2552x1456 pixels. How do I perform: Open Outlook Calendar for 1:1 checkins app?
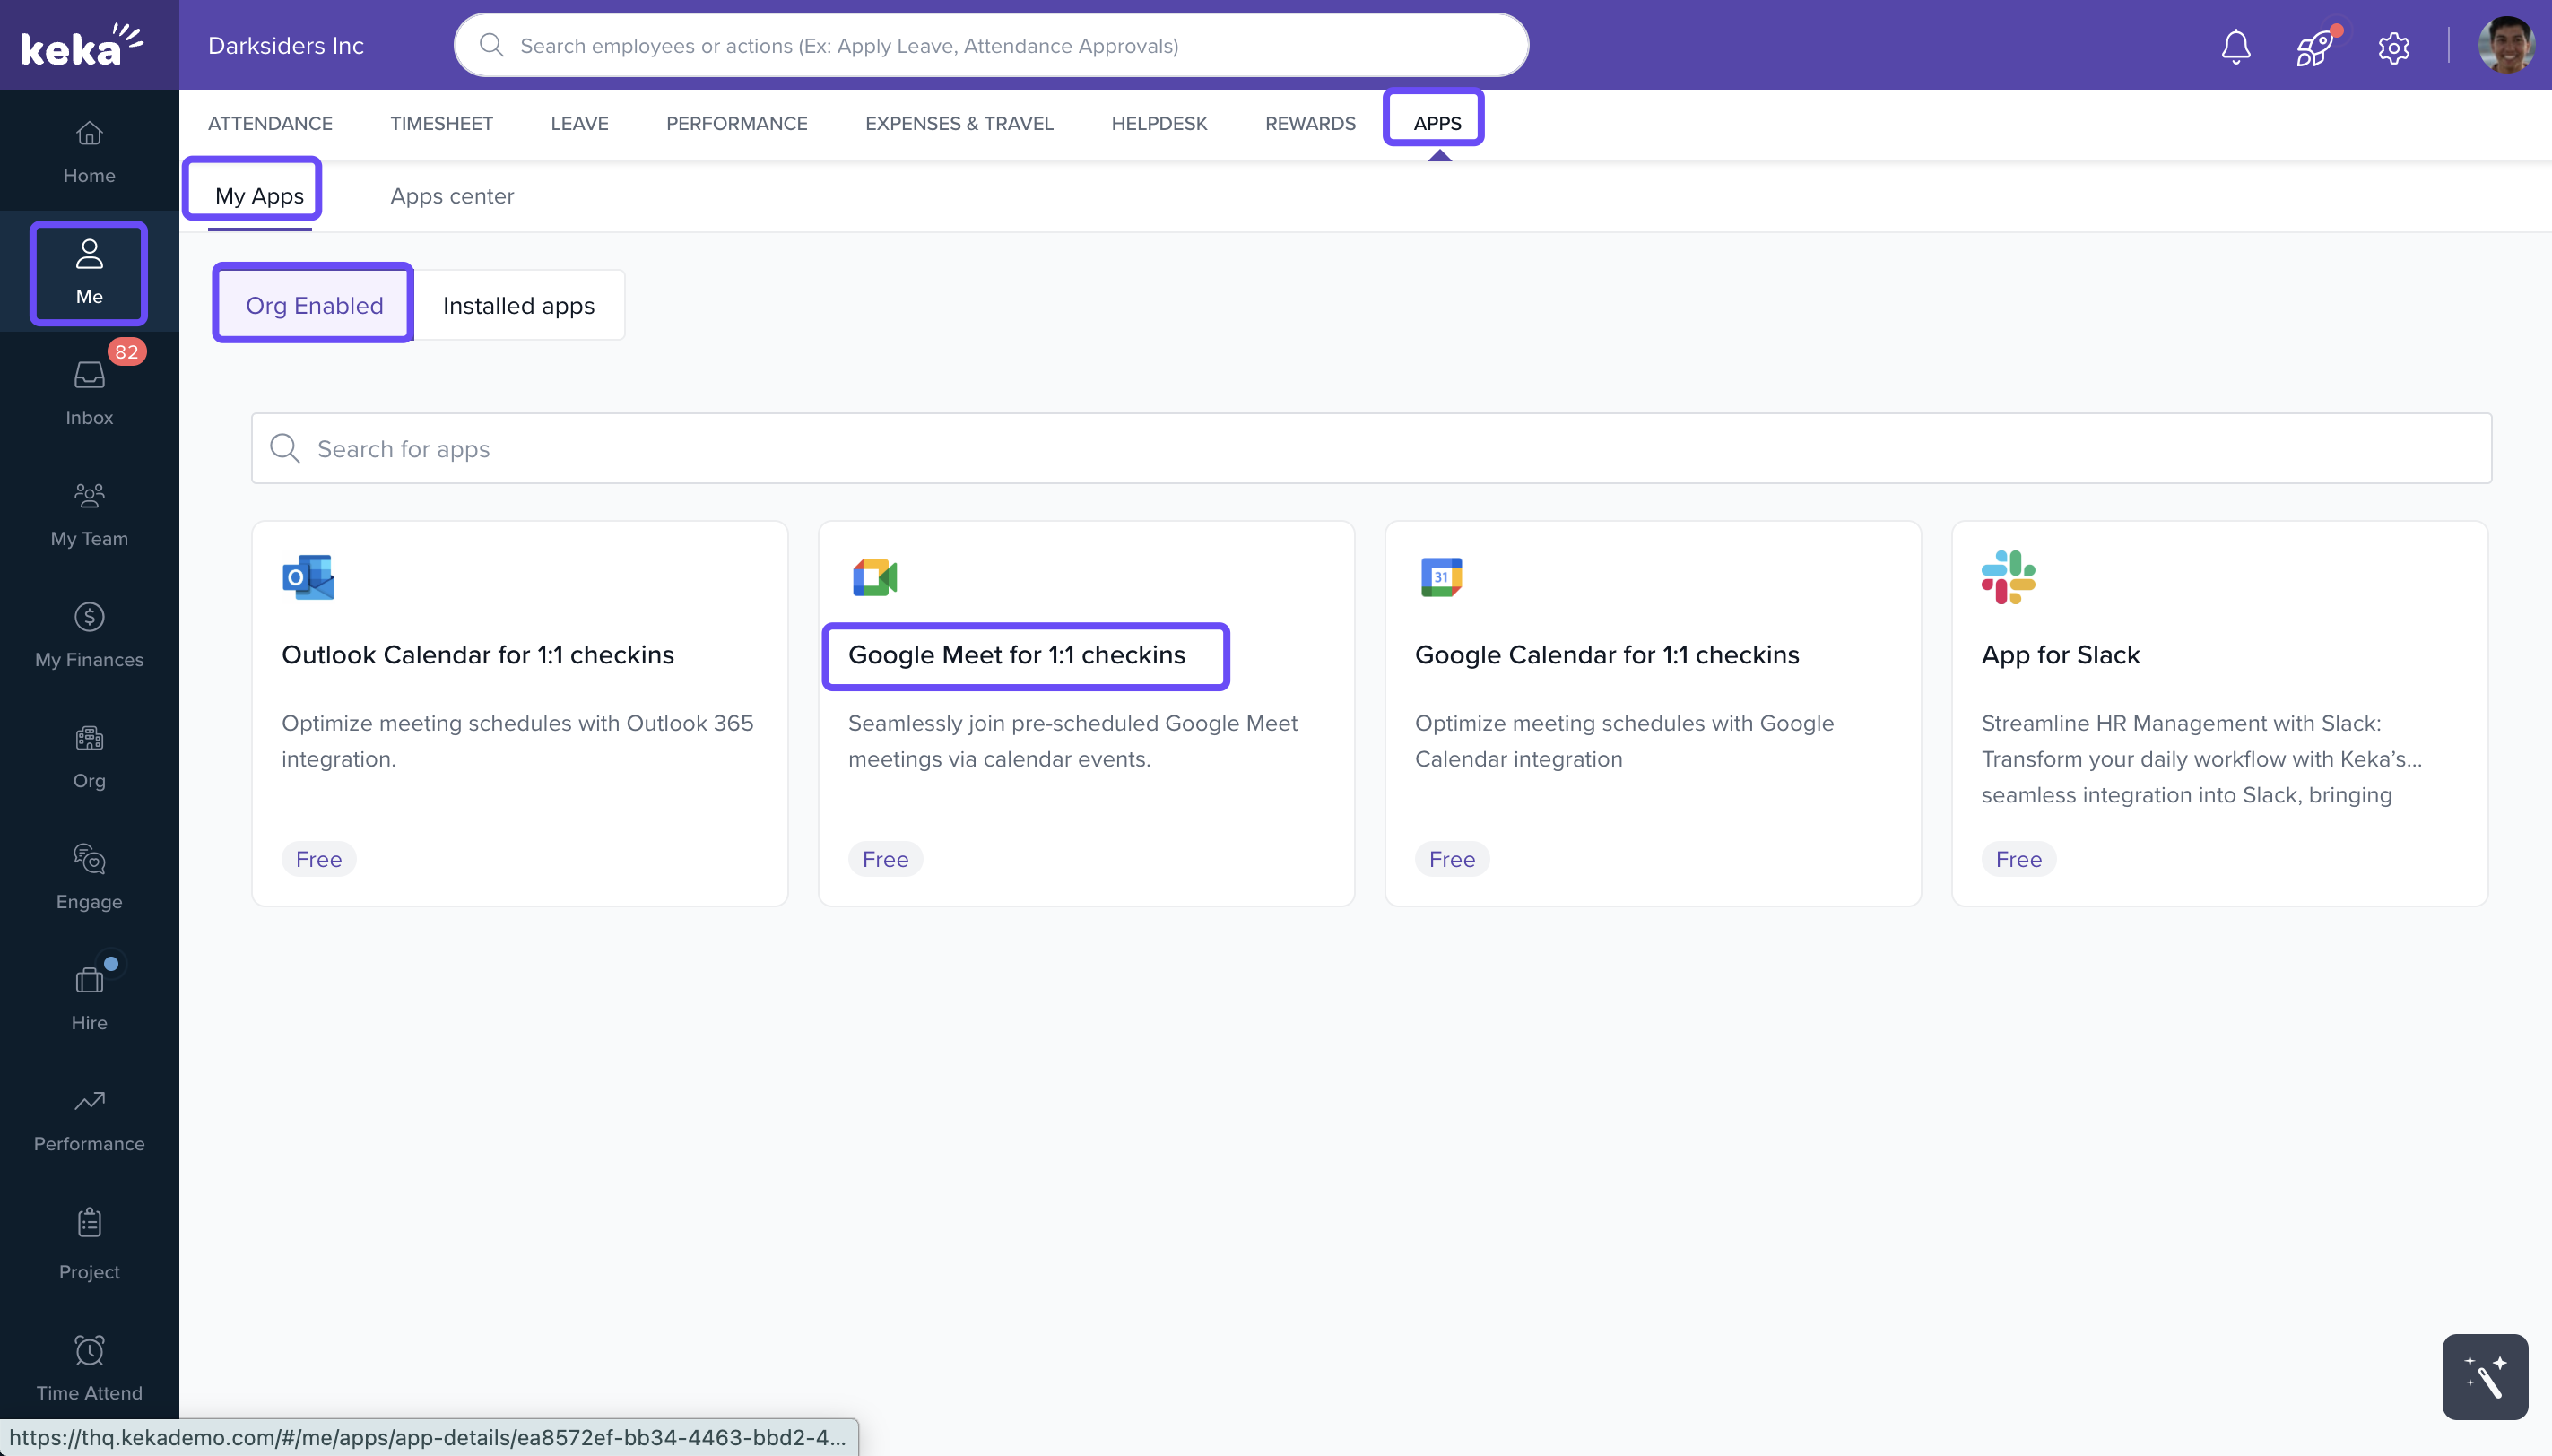[478, 654]
